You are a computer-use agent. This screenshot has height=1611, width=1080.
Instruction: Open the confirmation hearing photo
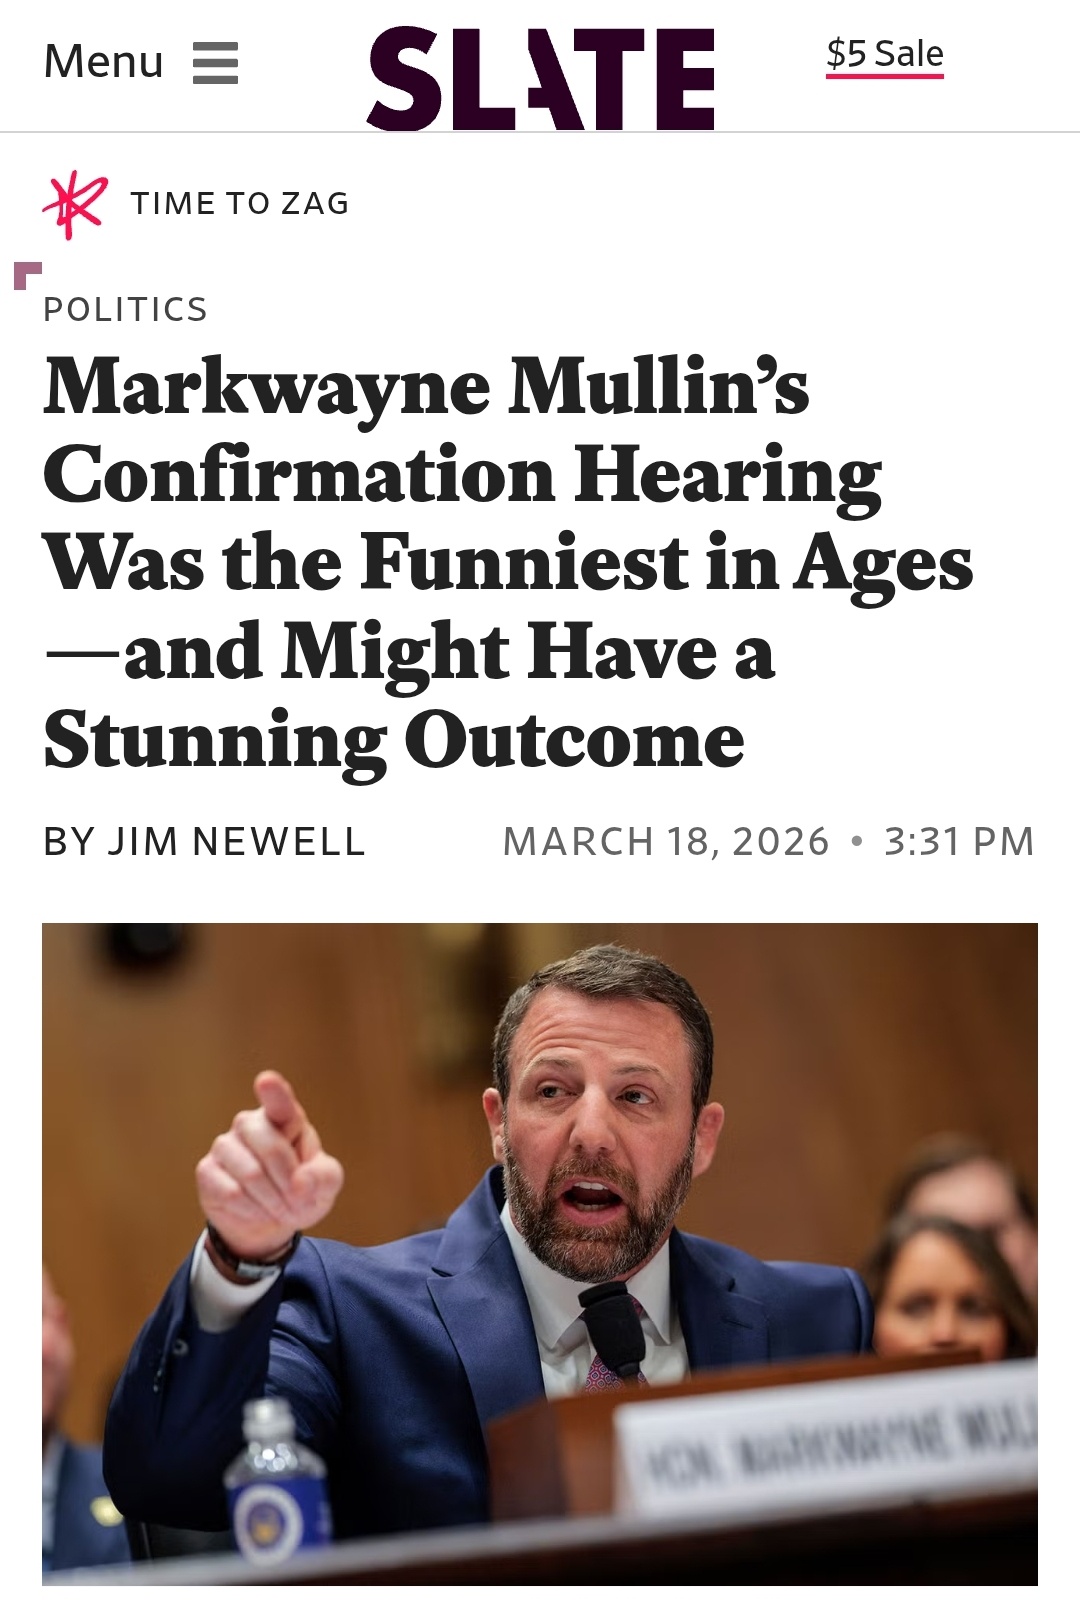click(x=540, y=1252)
